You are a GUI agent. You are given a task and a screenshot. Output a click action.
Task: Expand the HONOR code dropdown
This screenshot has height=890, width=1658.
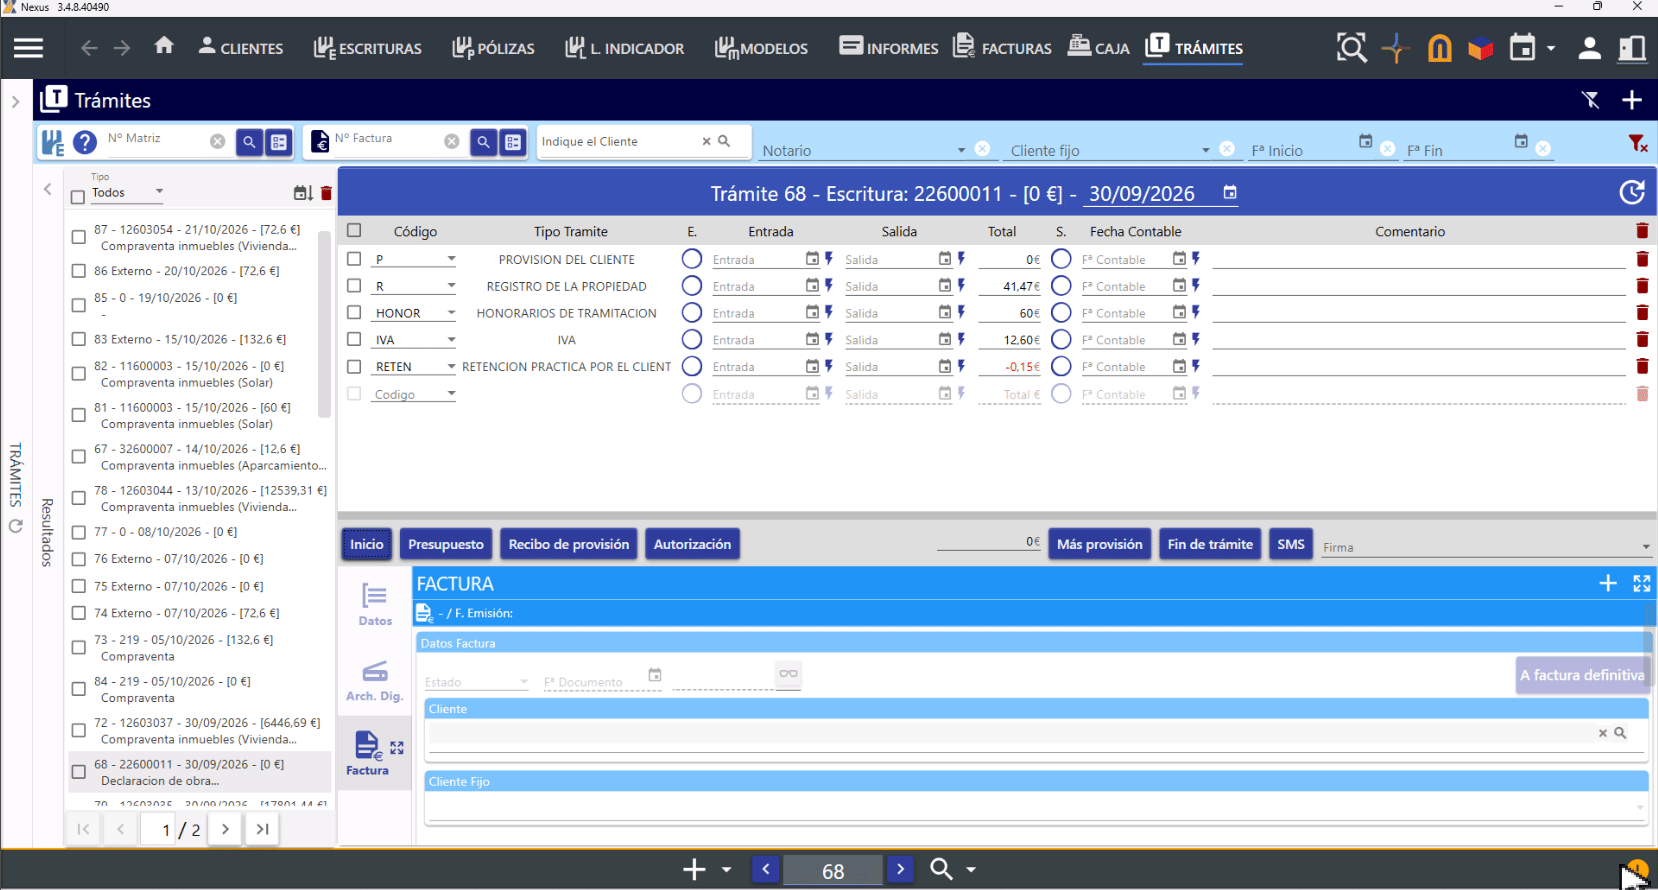451,313
